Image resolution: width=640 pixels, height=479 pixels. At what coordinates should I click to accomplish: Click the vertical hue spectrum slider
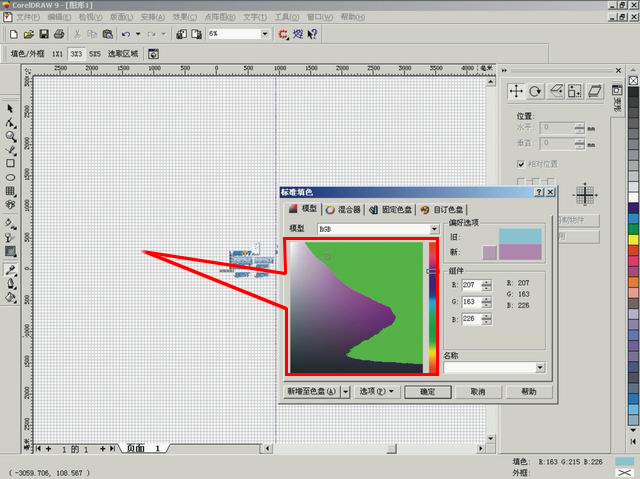tap(432, 307)
